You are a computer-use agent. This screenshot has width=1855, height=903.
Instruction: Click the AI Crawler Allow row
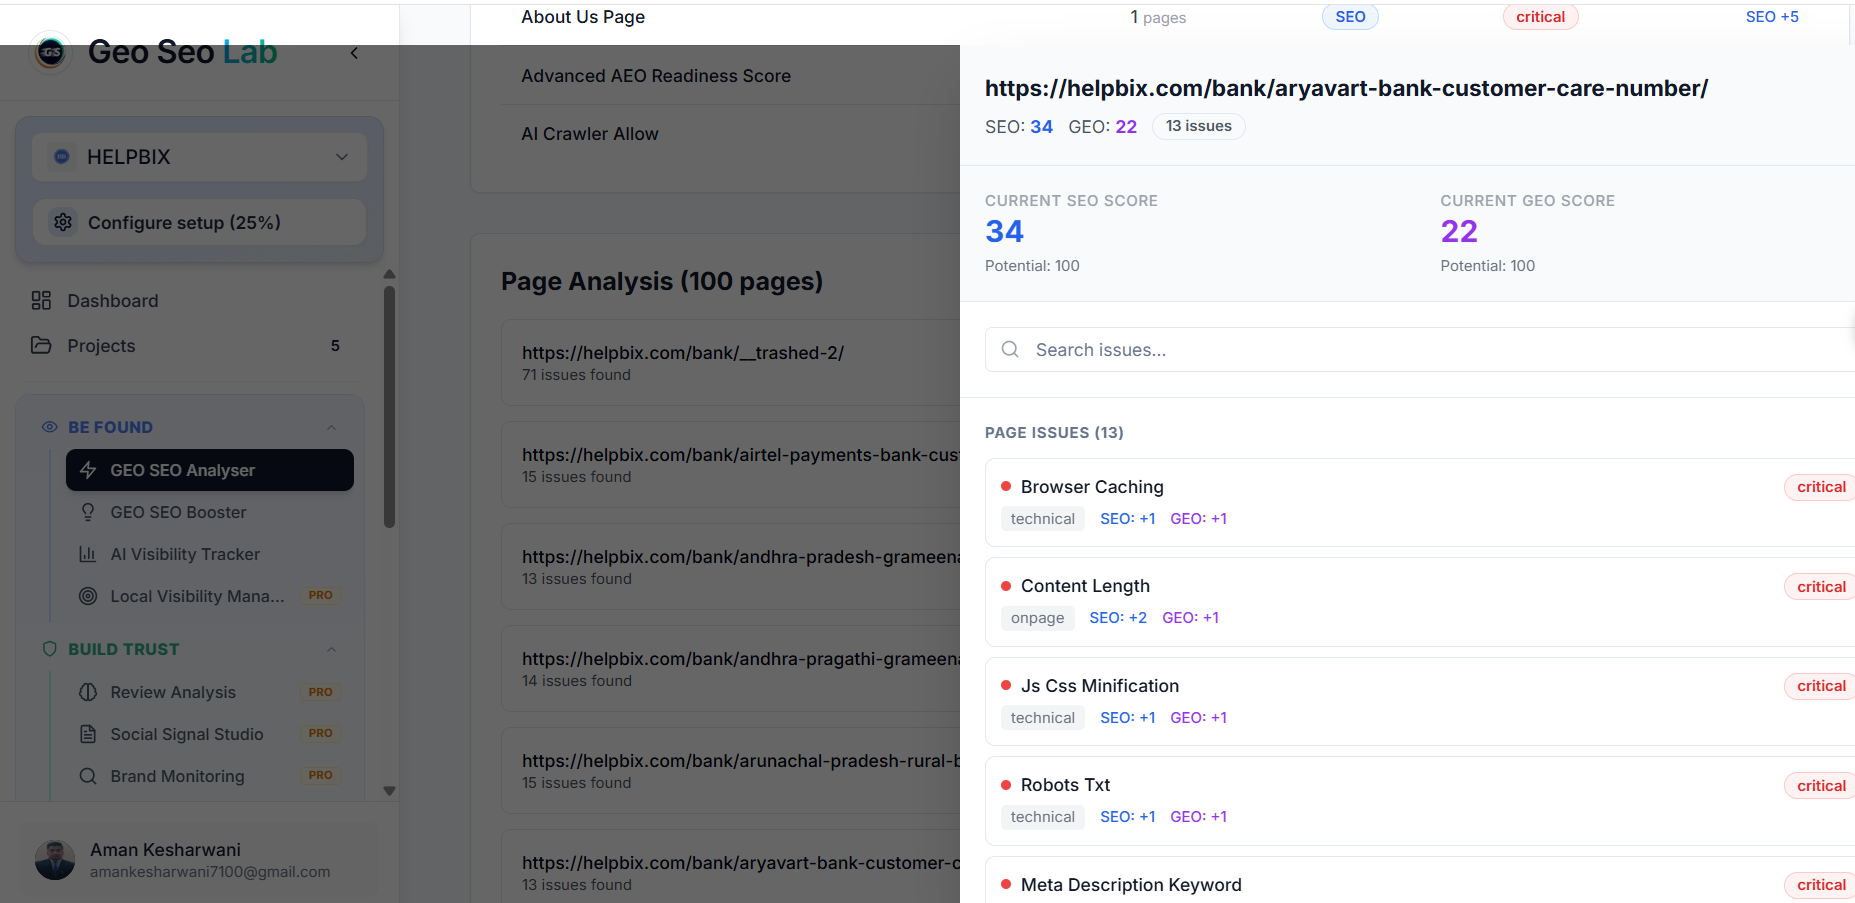point(730,134)
